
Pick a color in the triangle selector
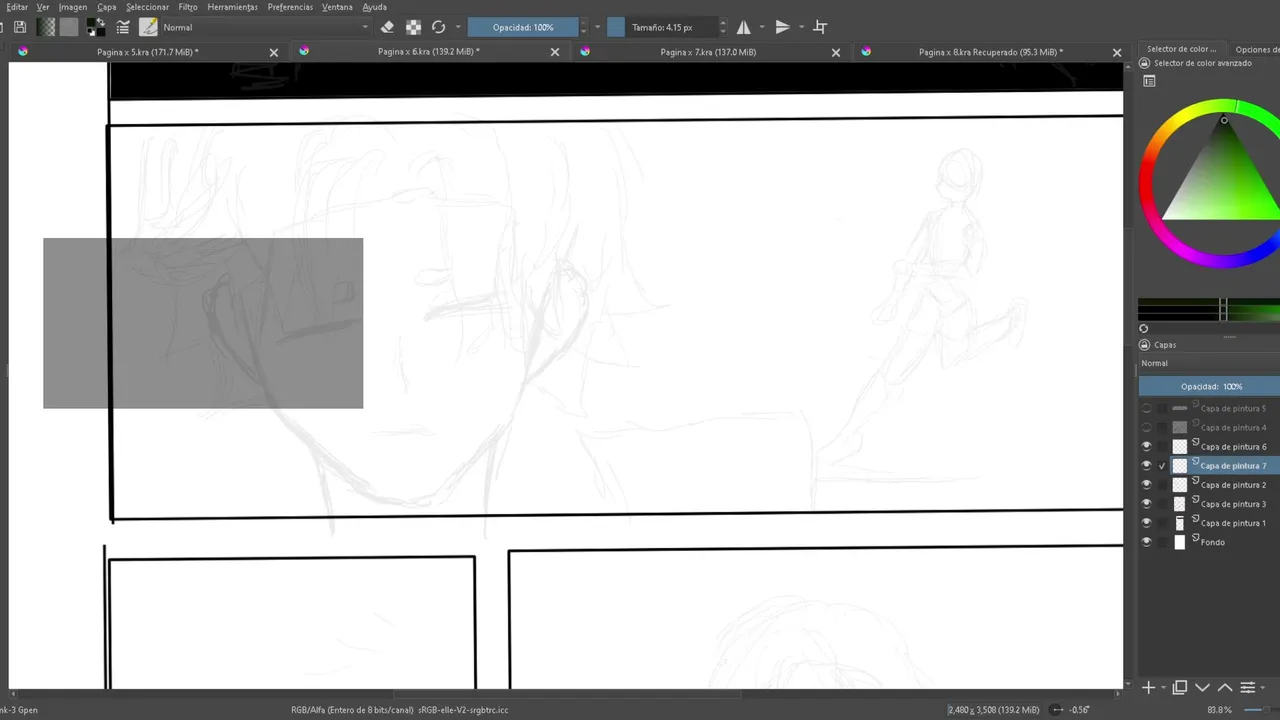click(x=1222, y=180)
